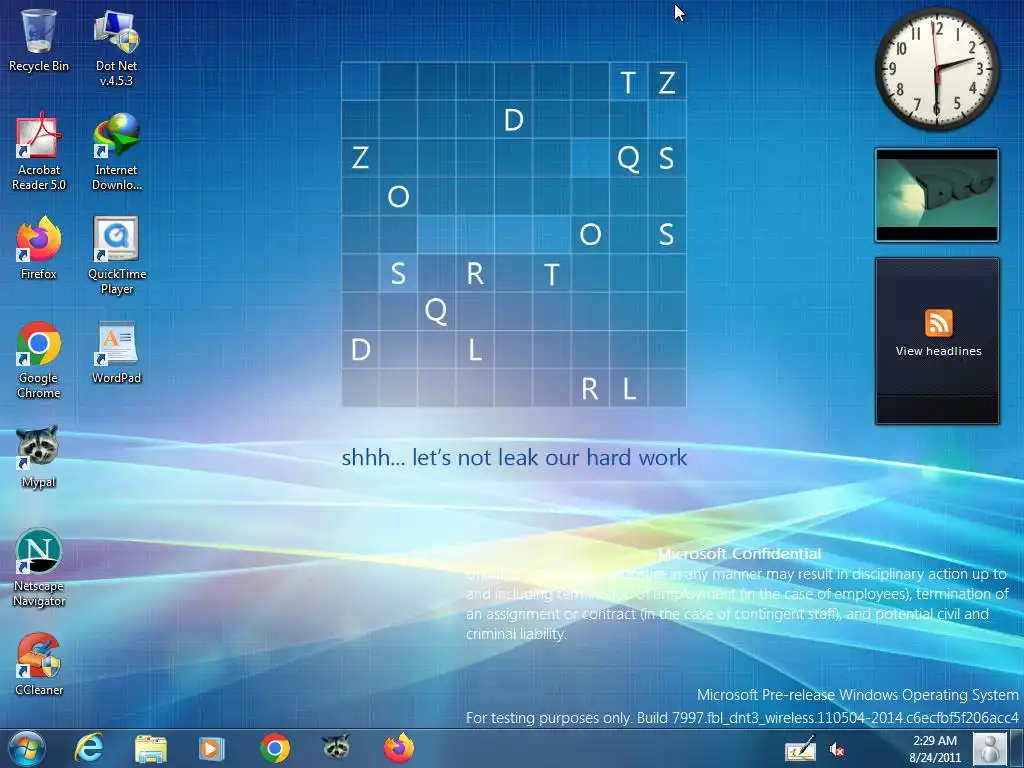The height and width of the screenshot is (768, 1024).
Task: Select the Dot Net v.4.5.3 icon
Action: pyautogui.click(x=116, y=48)
